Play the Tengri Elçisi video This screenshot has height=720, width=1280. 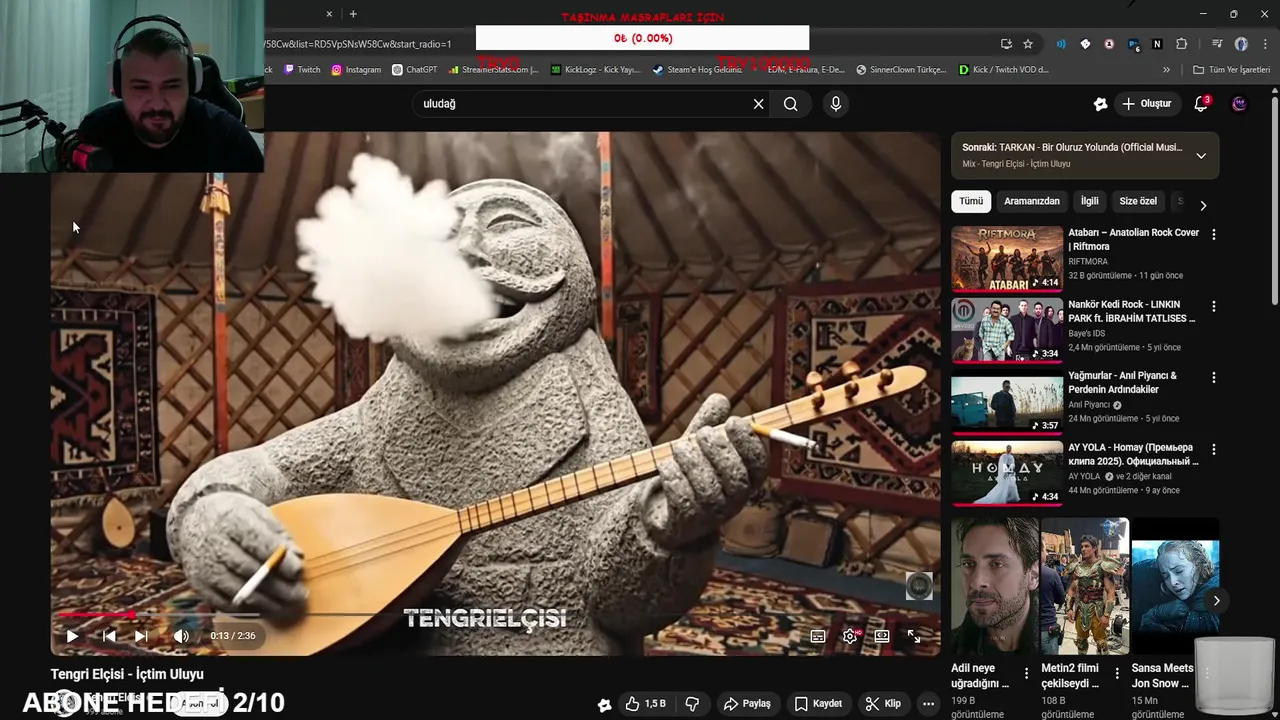coord(72,636)
